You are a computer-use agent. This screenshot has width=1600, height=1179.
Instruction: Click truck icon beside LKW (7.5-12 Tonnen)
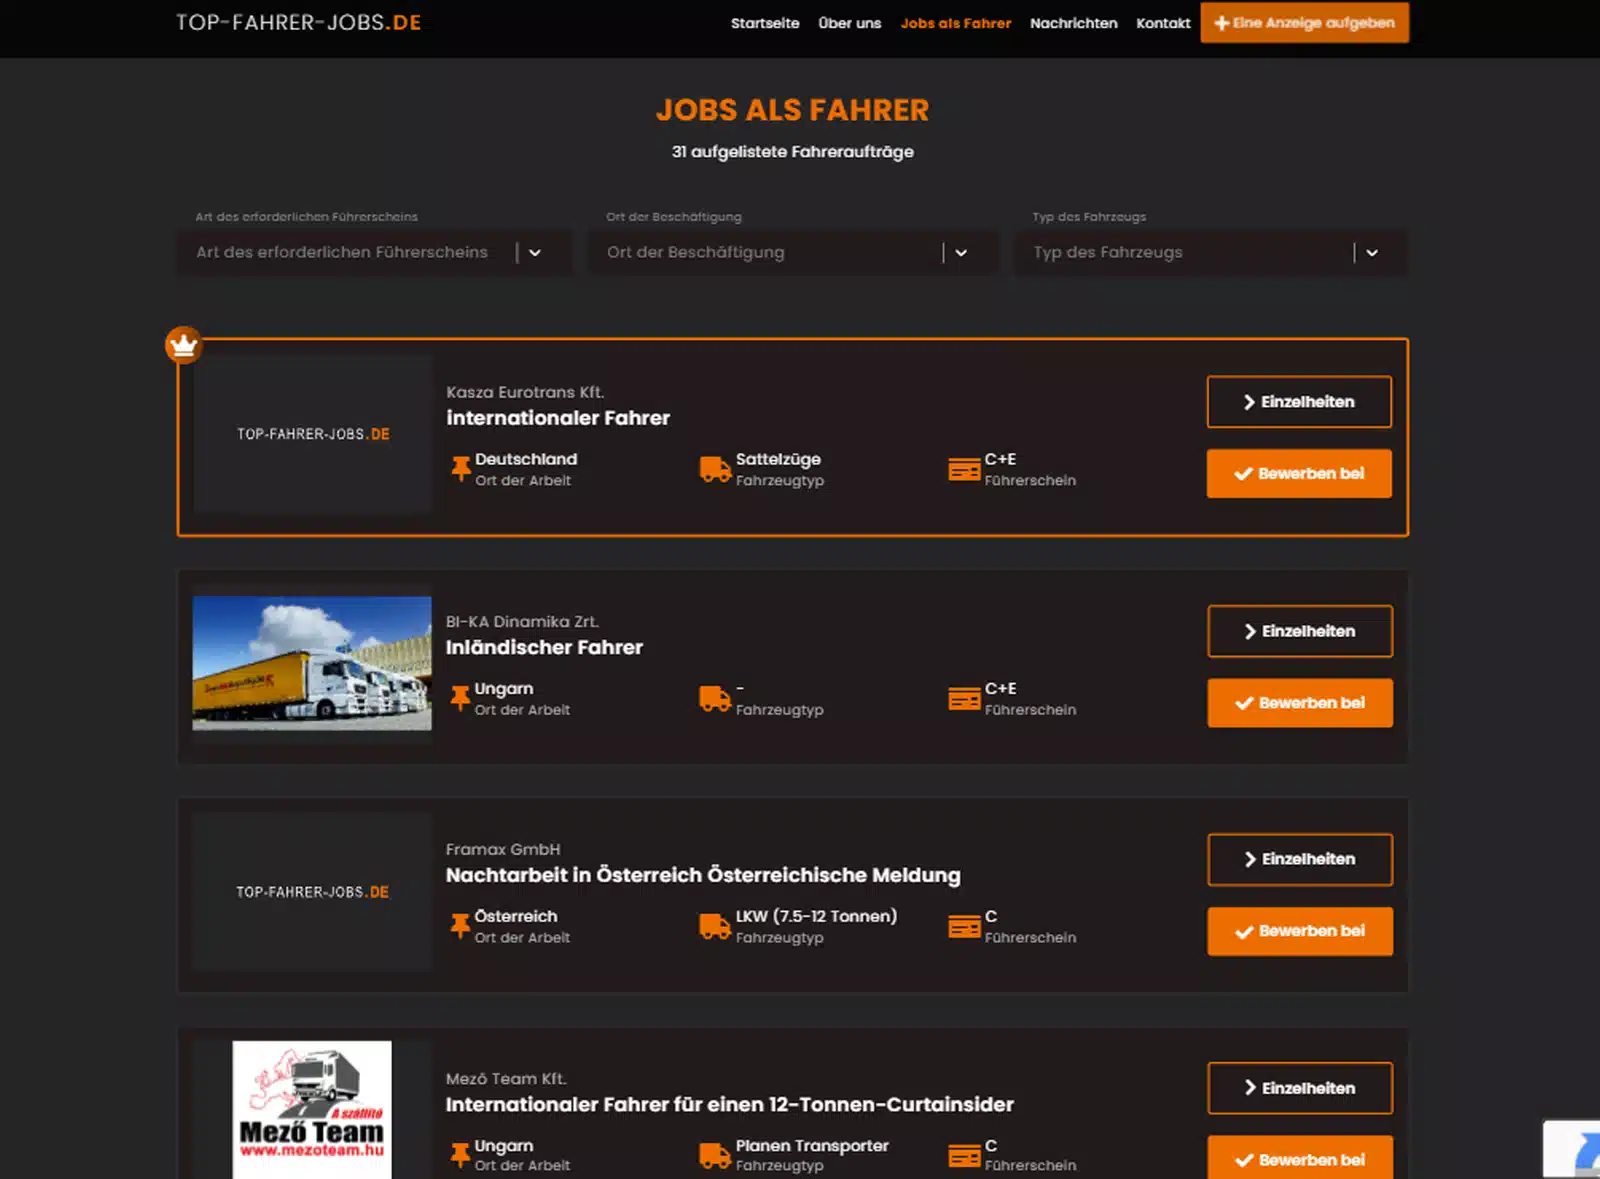coord(715,926)
